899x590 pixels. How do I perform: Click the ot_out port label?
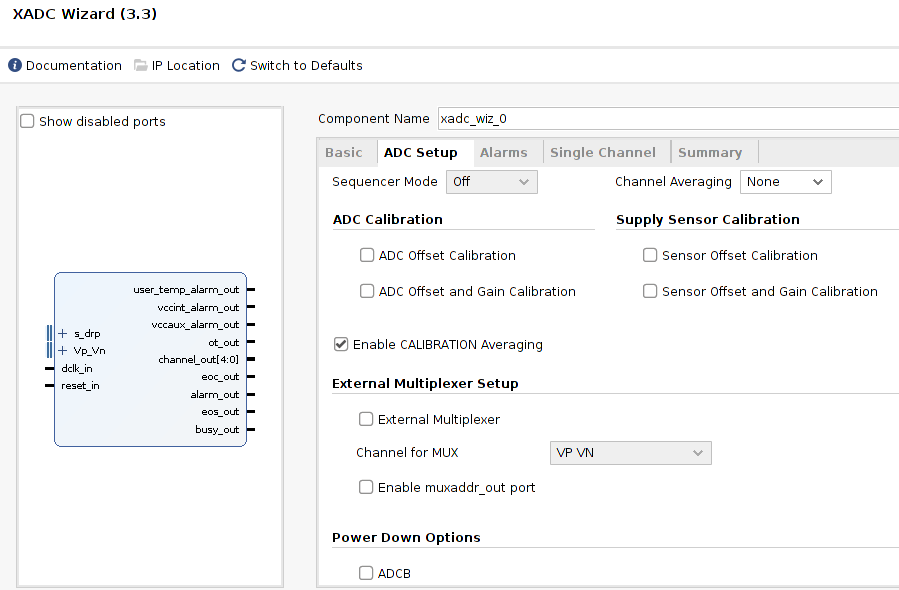[x=224, y=342]
